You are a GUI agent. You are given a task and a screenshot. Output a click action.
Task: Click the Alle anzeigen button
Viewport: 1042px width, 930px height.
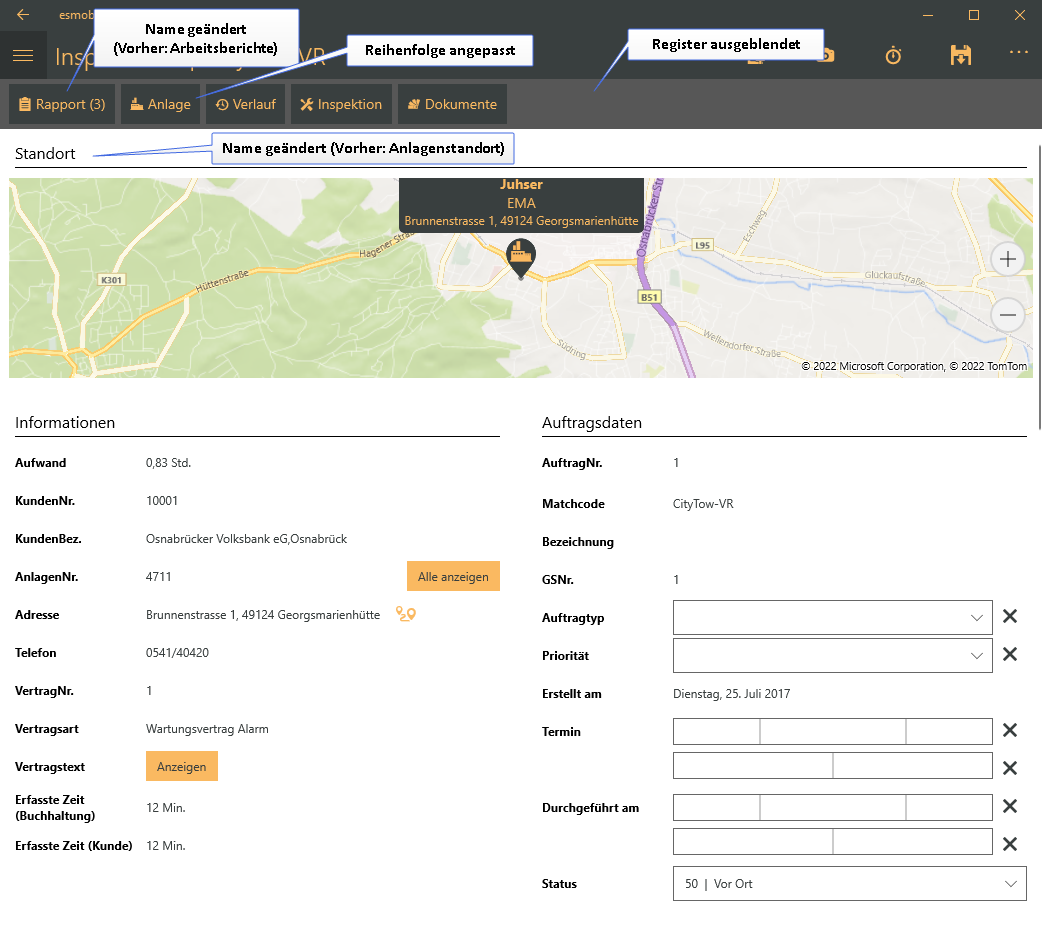coord(453,577)
